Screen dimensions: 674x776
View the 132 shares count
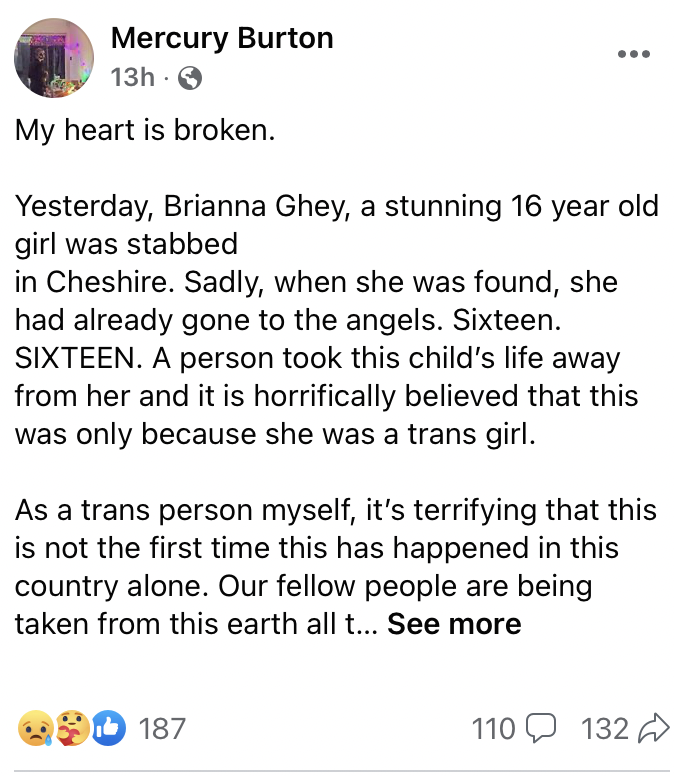604,728
